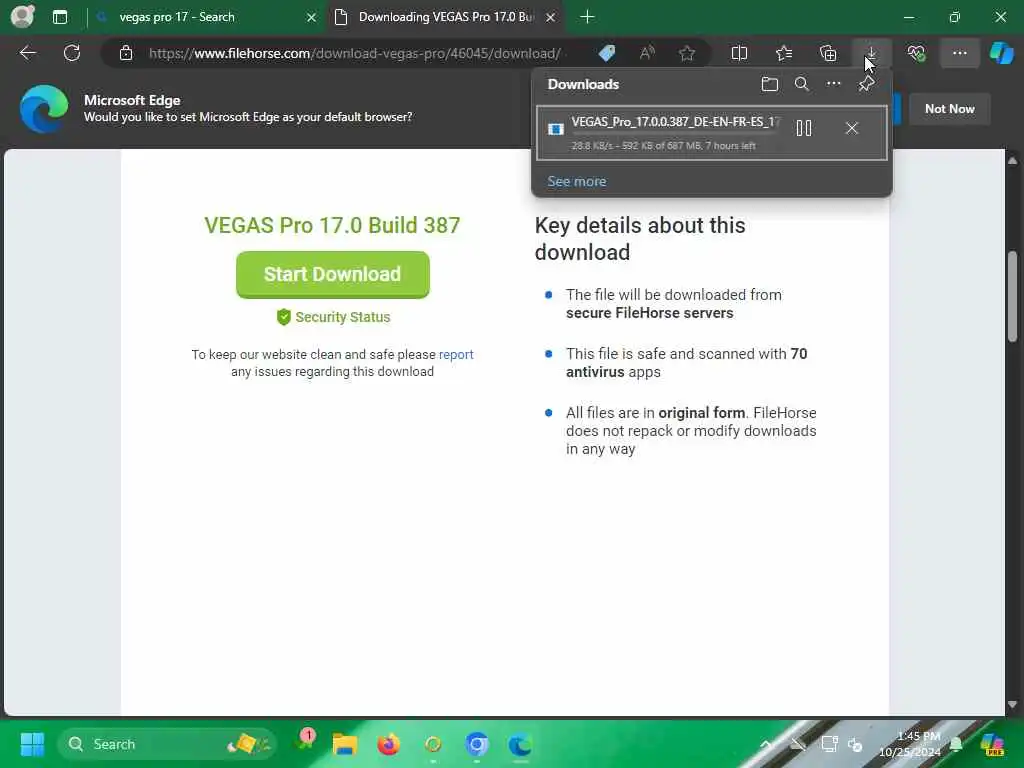This screenshot has width=1024, height=768.
Task: Open the Collections icon
Action: point(828,53)
